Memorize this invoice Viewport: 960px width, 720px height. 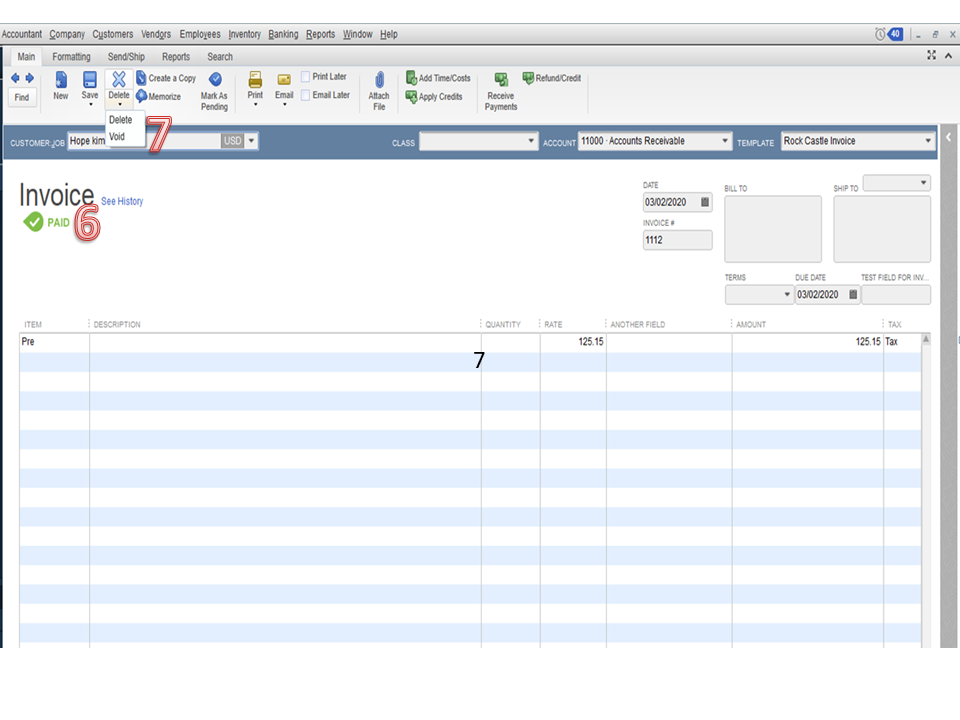(159, 97)
